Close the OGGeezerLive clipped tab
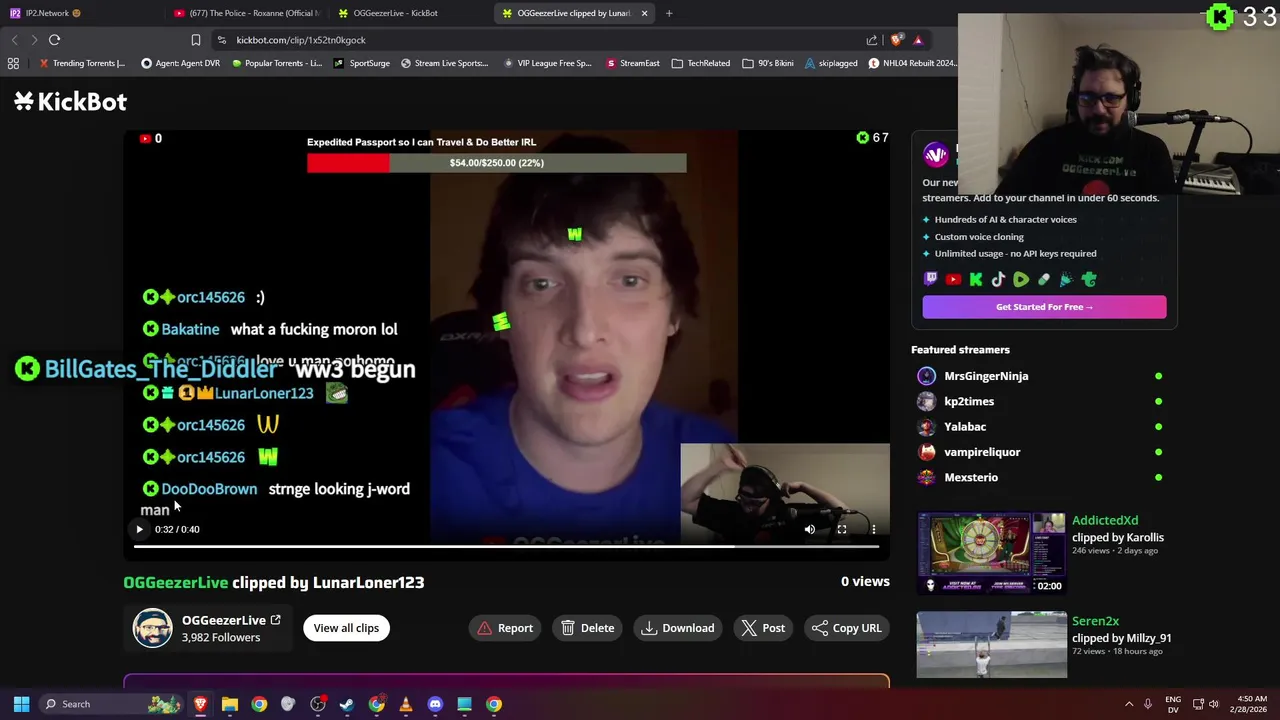 (x=644, y=13)
